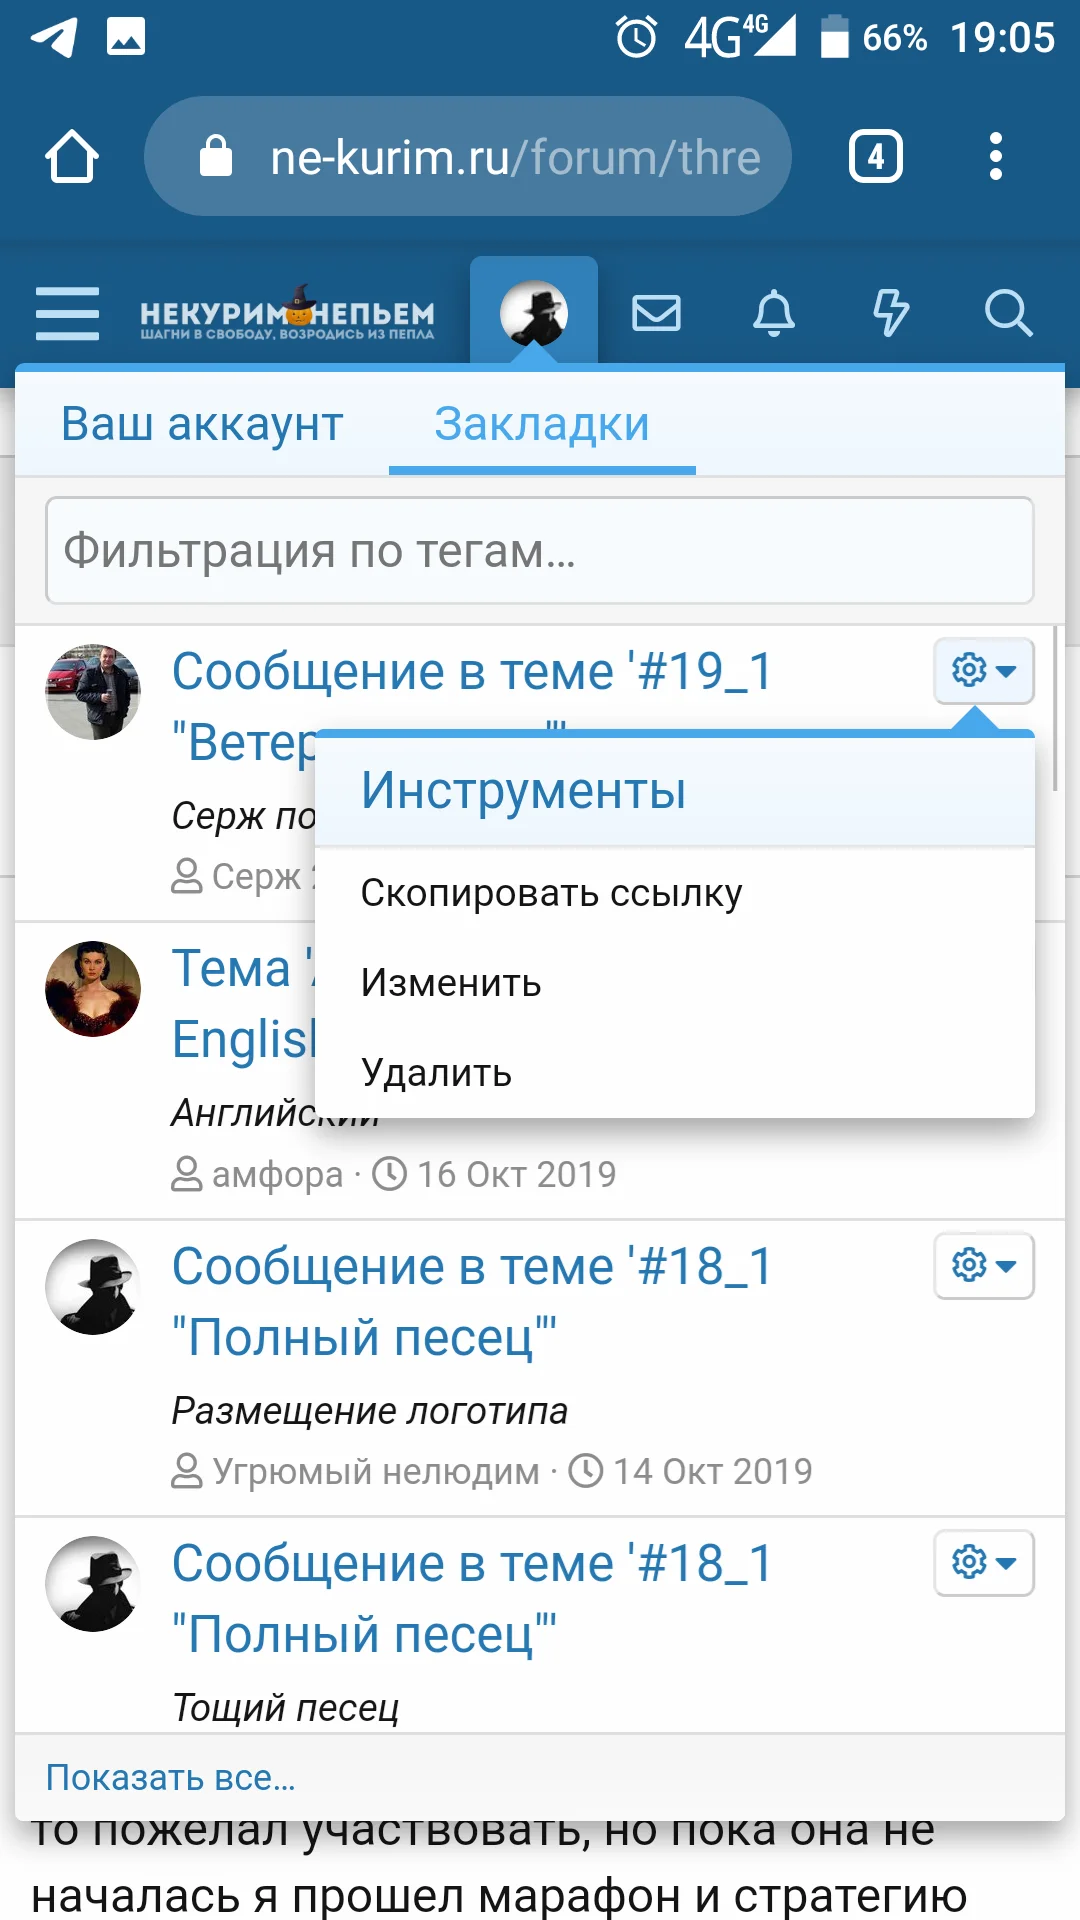The image size is (1080, 1920).
Task: Open the search magnifier icon
Action: [x=1010, y=313]
